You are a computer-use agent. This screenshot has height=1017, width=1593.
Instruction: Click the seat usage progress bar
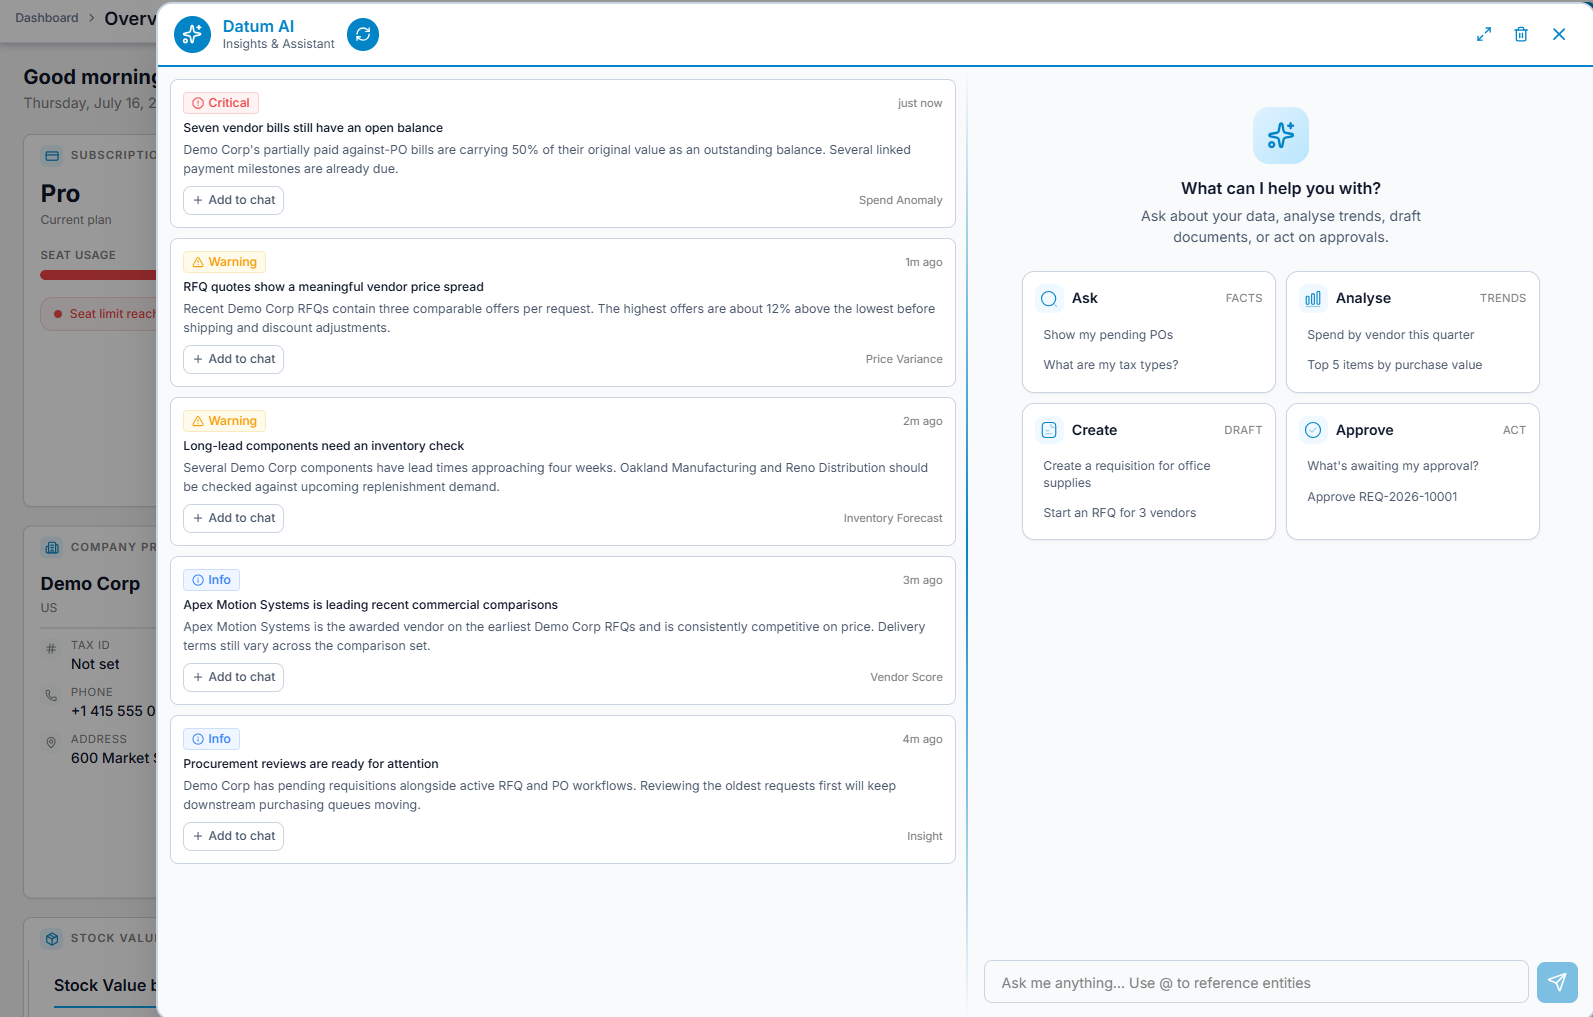coord(98,275)
